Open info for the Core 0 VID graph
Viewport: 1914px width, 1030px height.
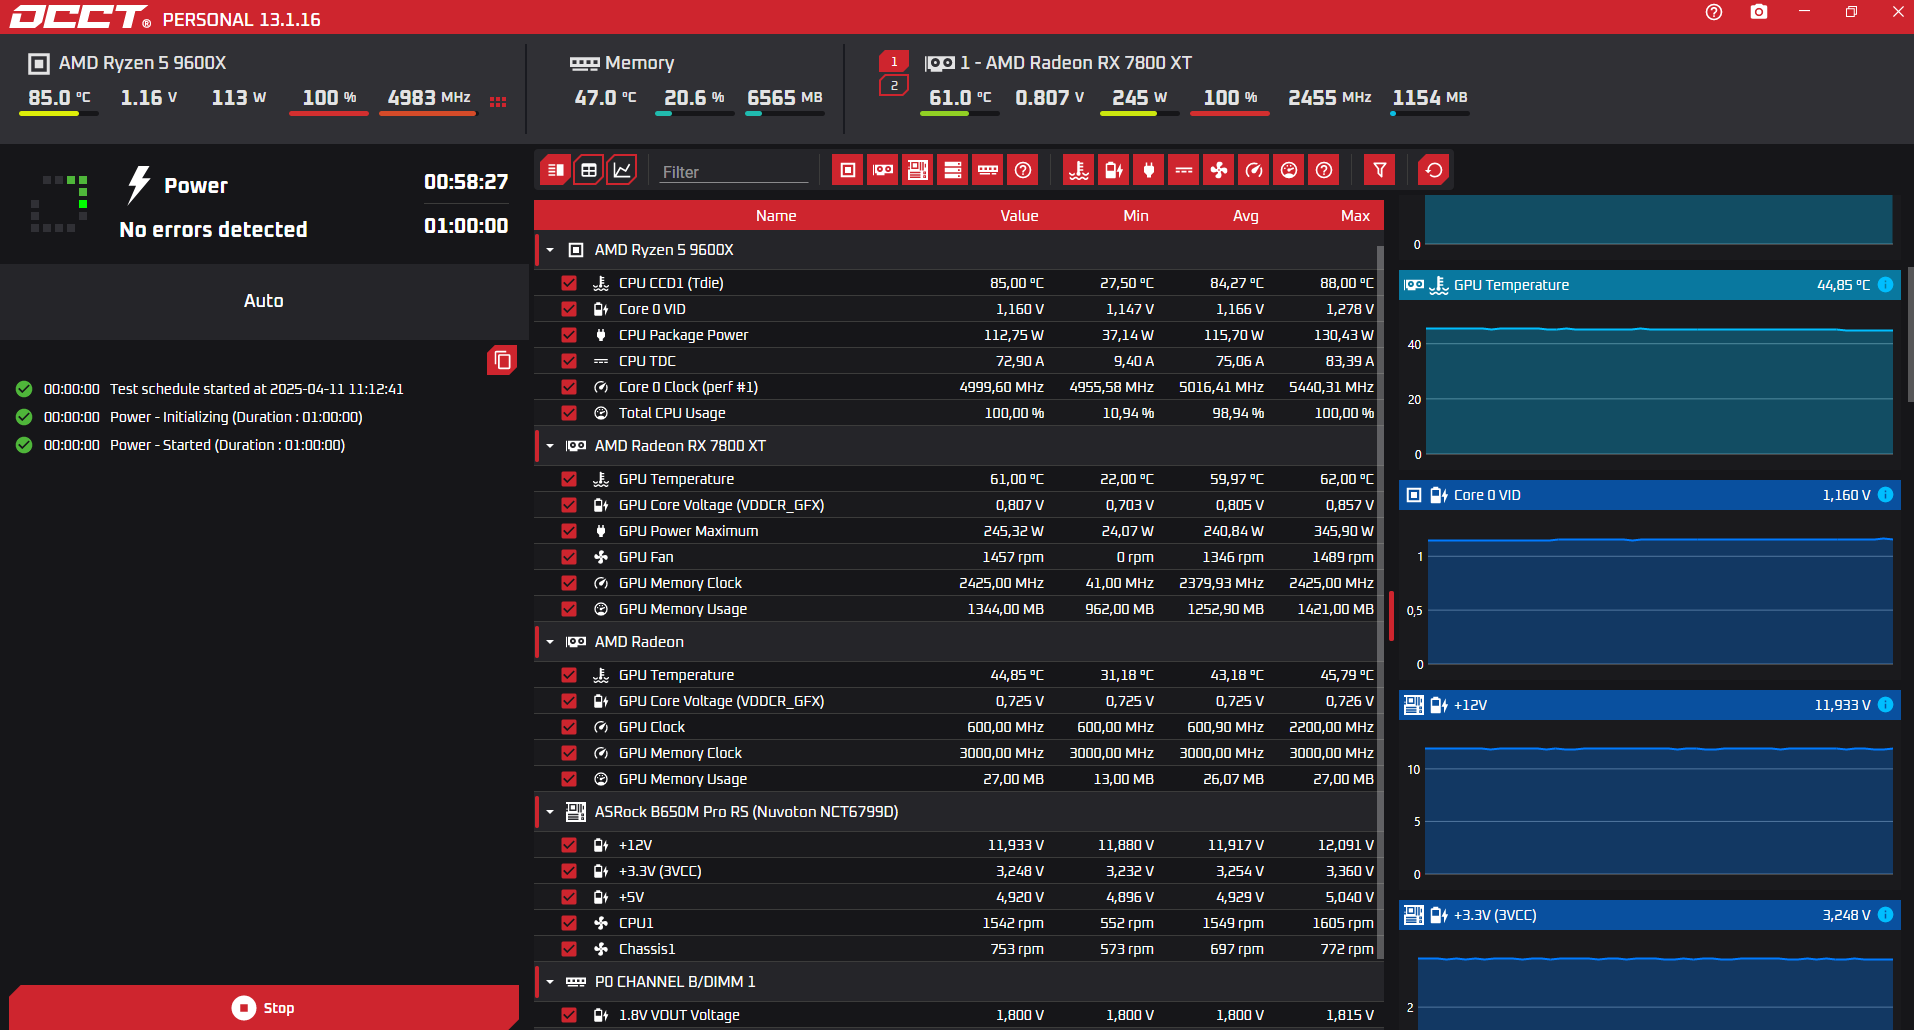point(1885,495)
